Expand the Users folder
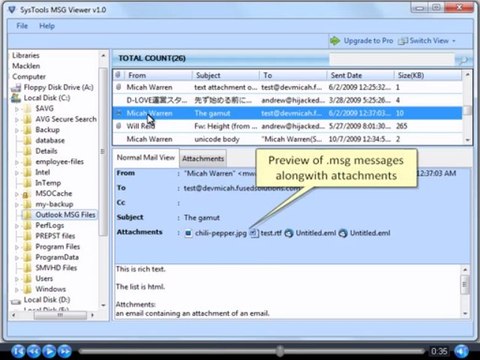The width and height of the screenshot is (480, 360). click(17, 279)
